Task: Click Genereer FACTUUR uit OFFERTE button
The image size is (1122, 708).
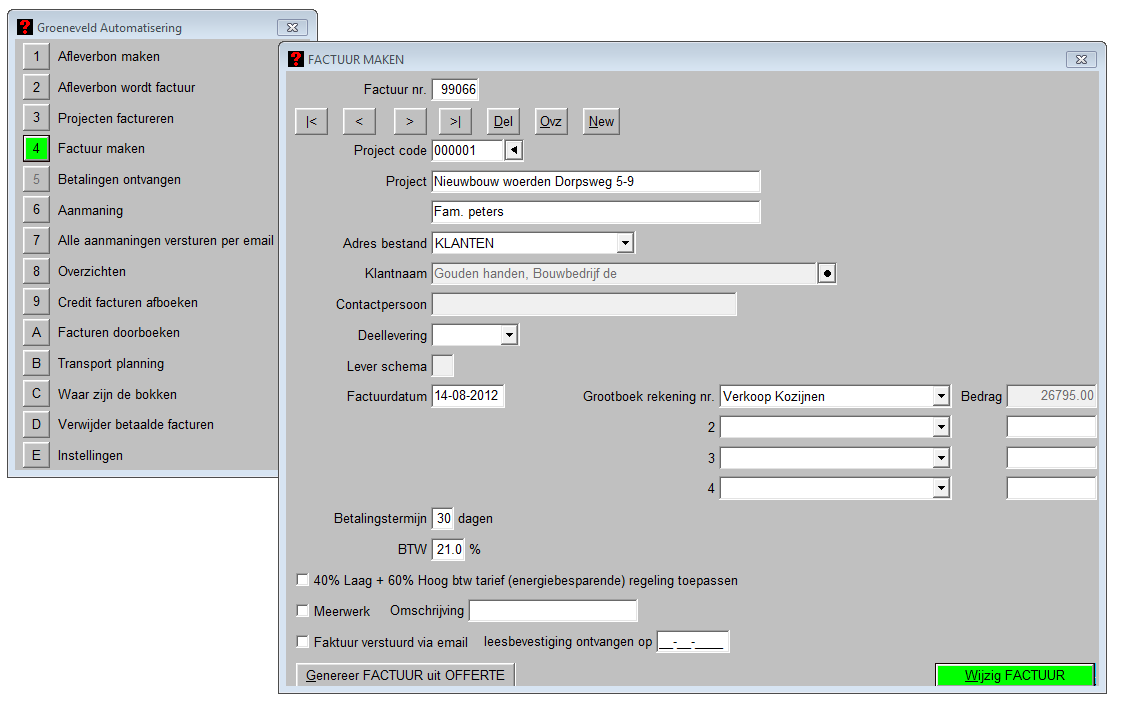Action: 406,675
